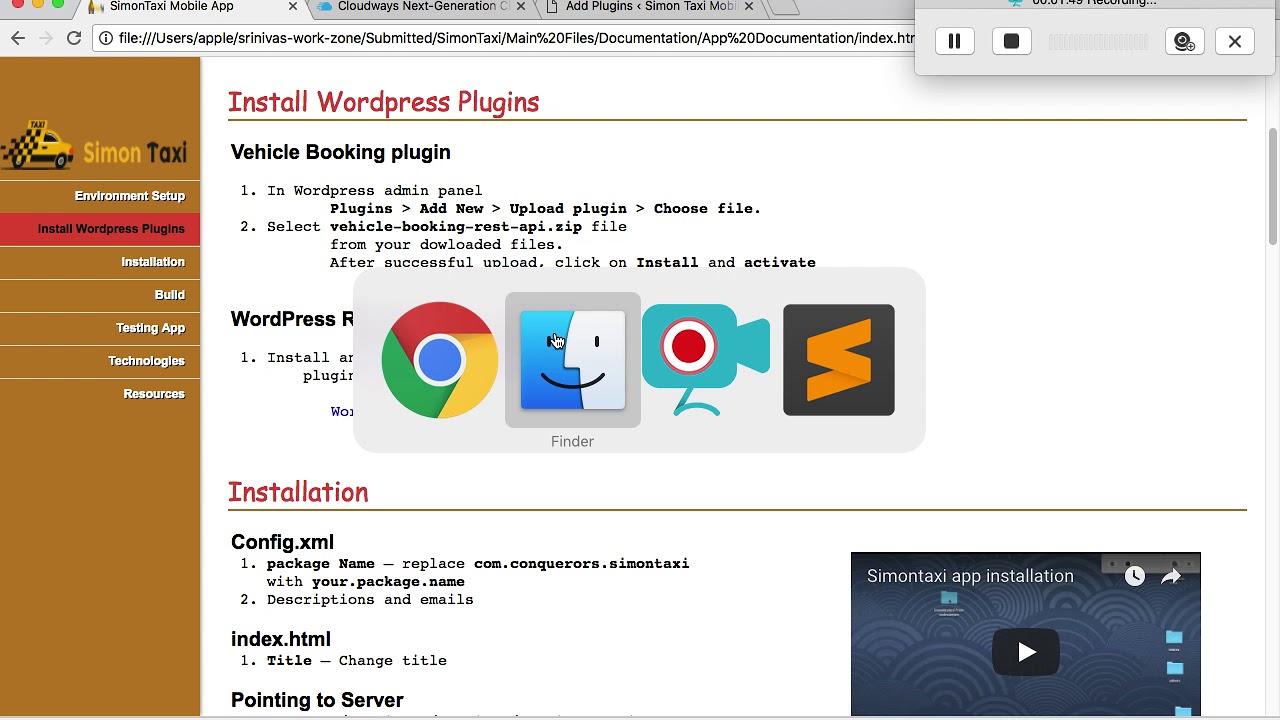
Task: Close the recording control panel
Action: pos(1235,41)
